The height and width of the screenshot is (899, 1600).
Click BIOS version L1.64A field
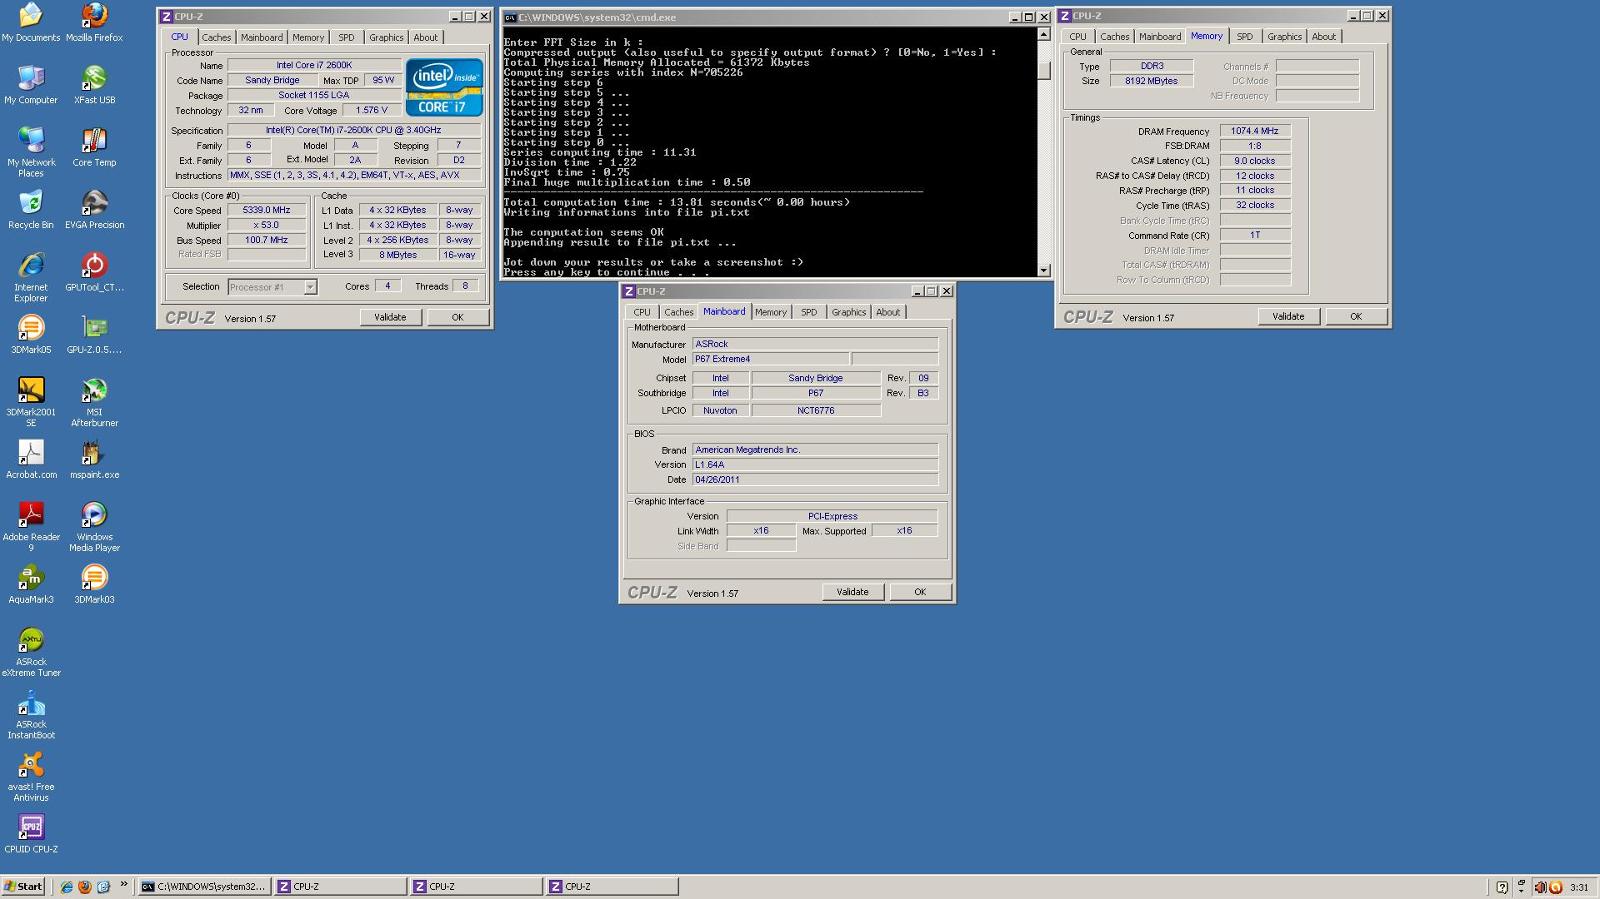click(815, 465)
